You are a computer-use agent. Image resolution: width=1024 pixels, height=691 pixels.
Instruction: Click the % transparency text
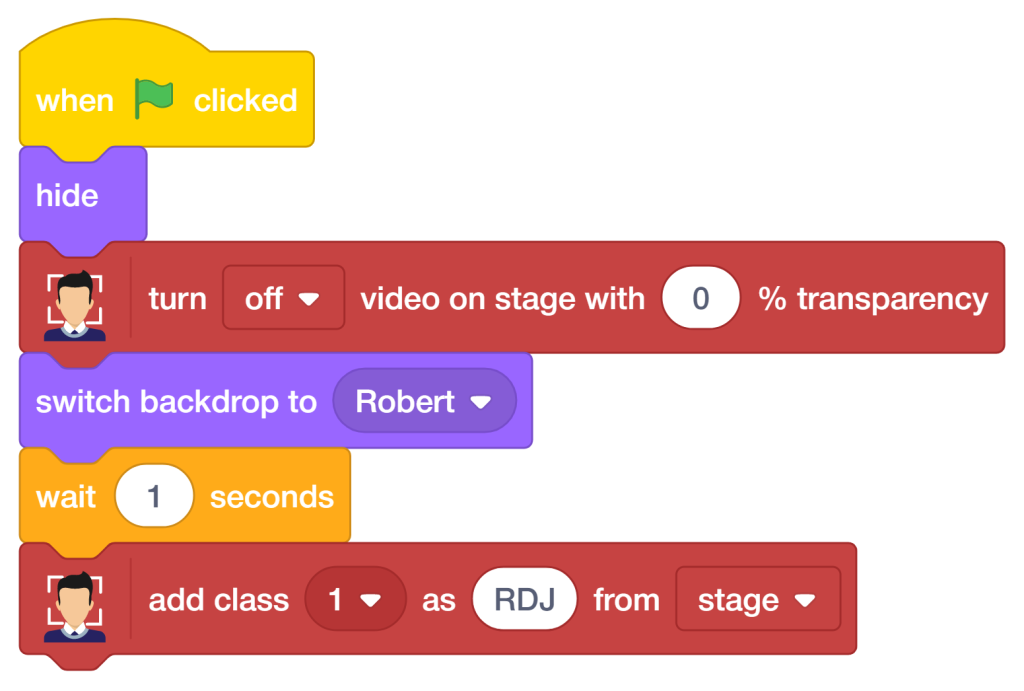[x=873, y=300]
